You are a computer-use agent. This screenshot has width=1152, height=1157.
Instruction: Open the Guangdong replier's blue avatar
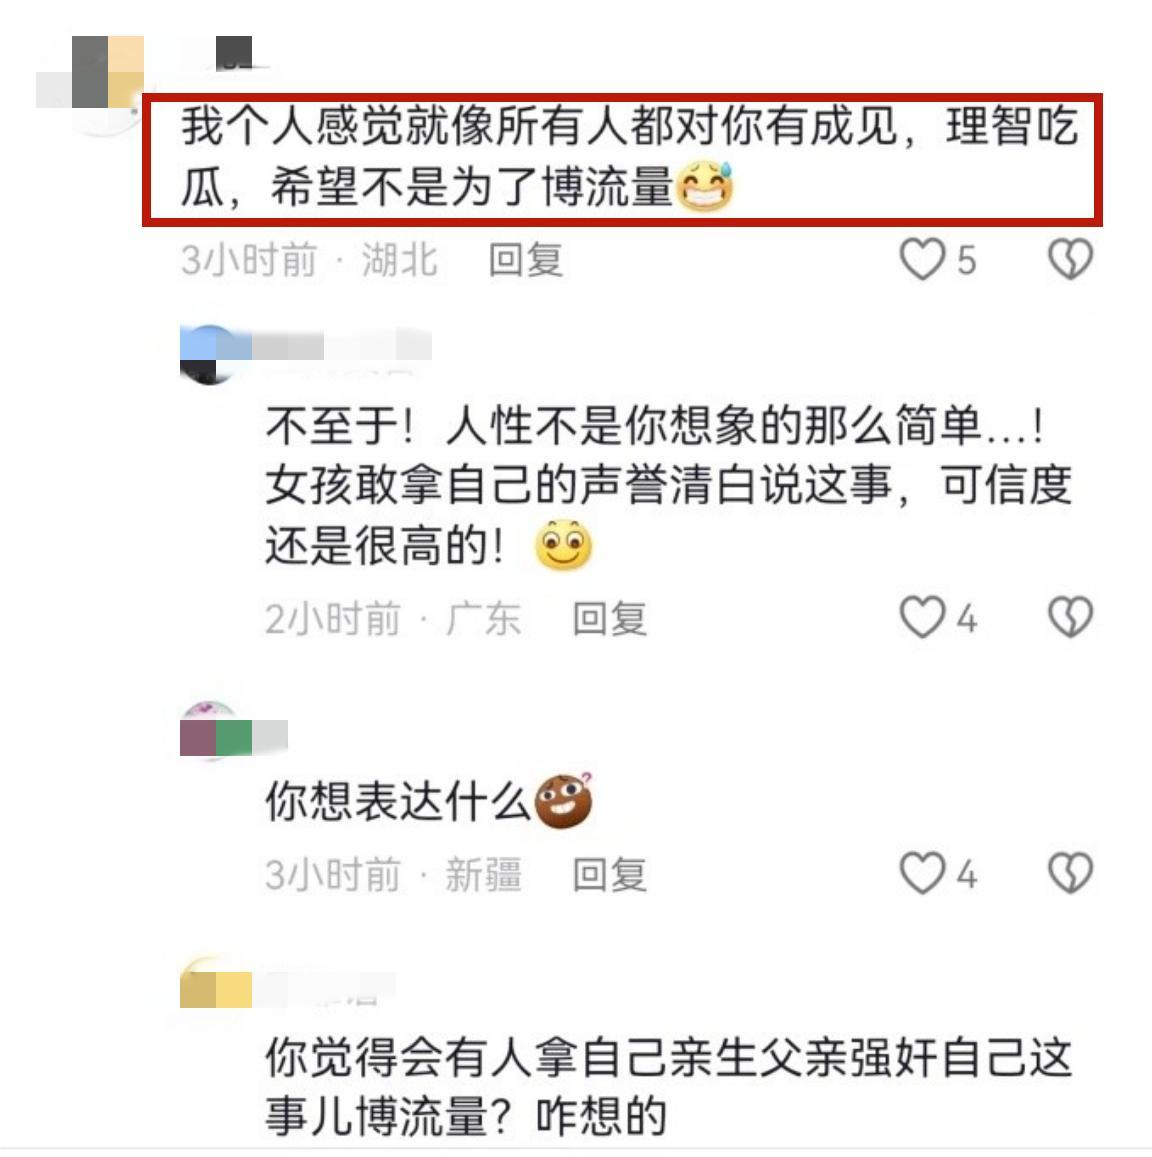(x=209, y=354)
